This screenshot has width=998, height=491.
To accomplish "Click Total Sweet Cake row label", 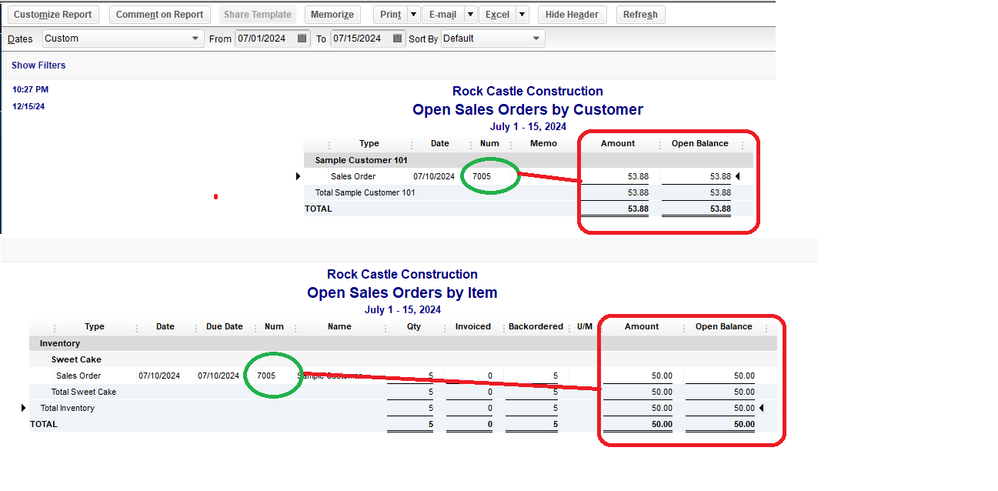I will click(83, 392).
